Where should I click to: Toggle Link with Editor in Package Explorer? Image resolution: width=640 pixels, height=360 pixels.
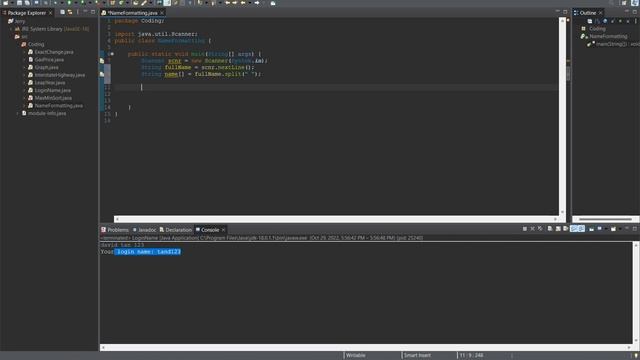(x=70, y=12)
